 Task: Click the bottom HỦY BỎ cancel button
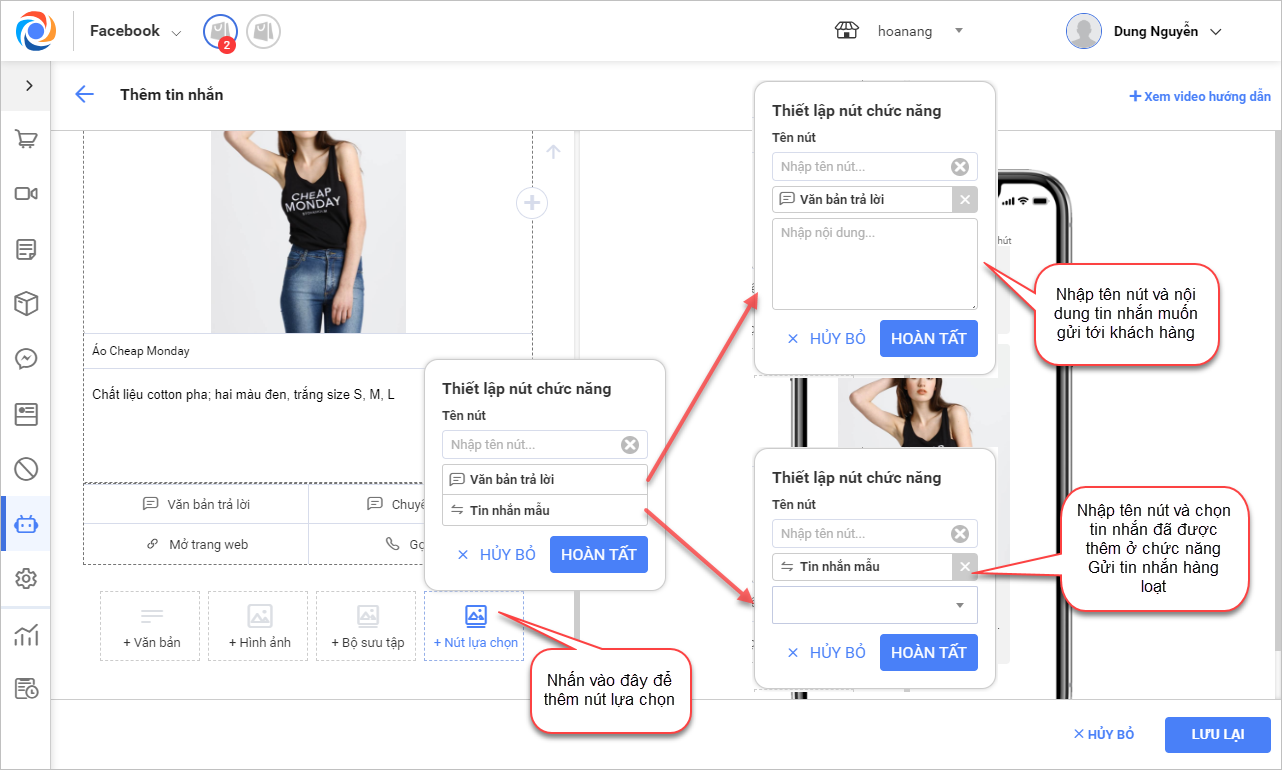(1103, 735)
